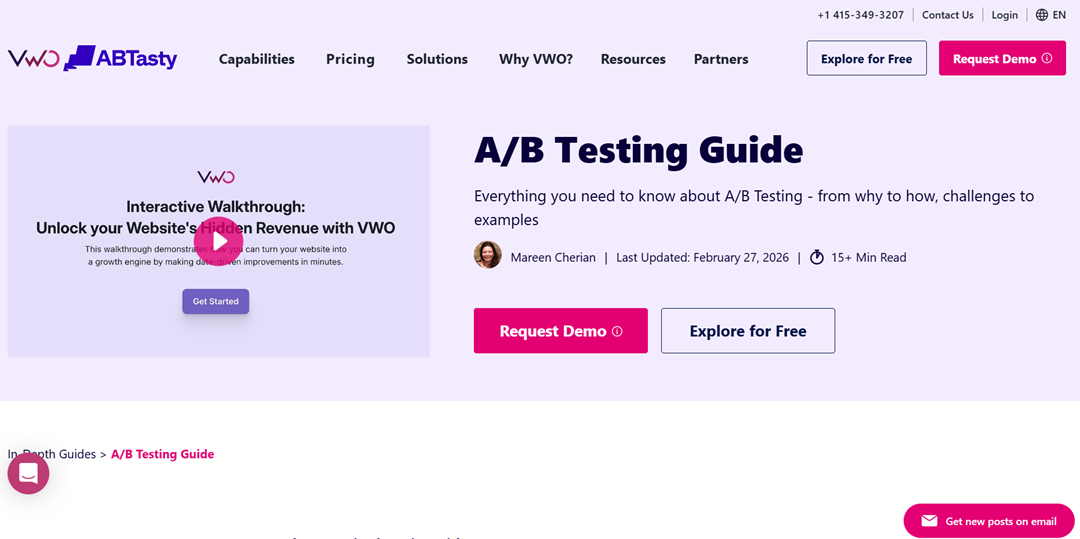Click the stopwatch read-time icon
Screen dimensions: 1080x539
click(817, 257)
